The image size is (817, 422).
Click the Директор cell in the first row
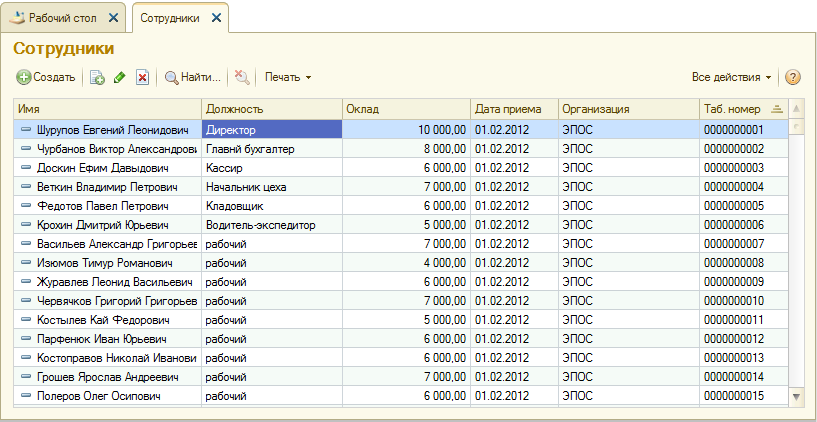point(272,130)
